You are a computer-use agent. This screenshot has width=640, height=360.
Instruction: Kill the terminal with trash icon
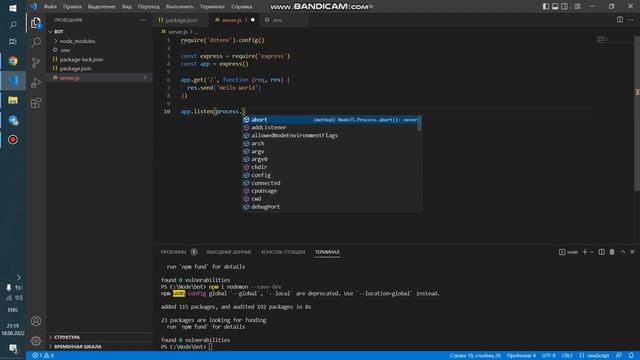(x=612, y=252)
